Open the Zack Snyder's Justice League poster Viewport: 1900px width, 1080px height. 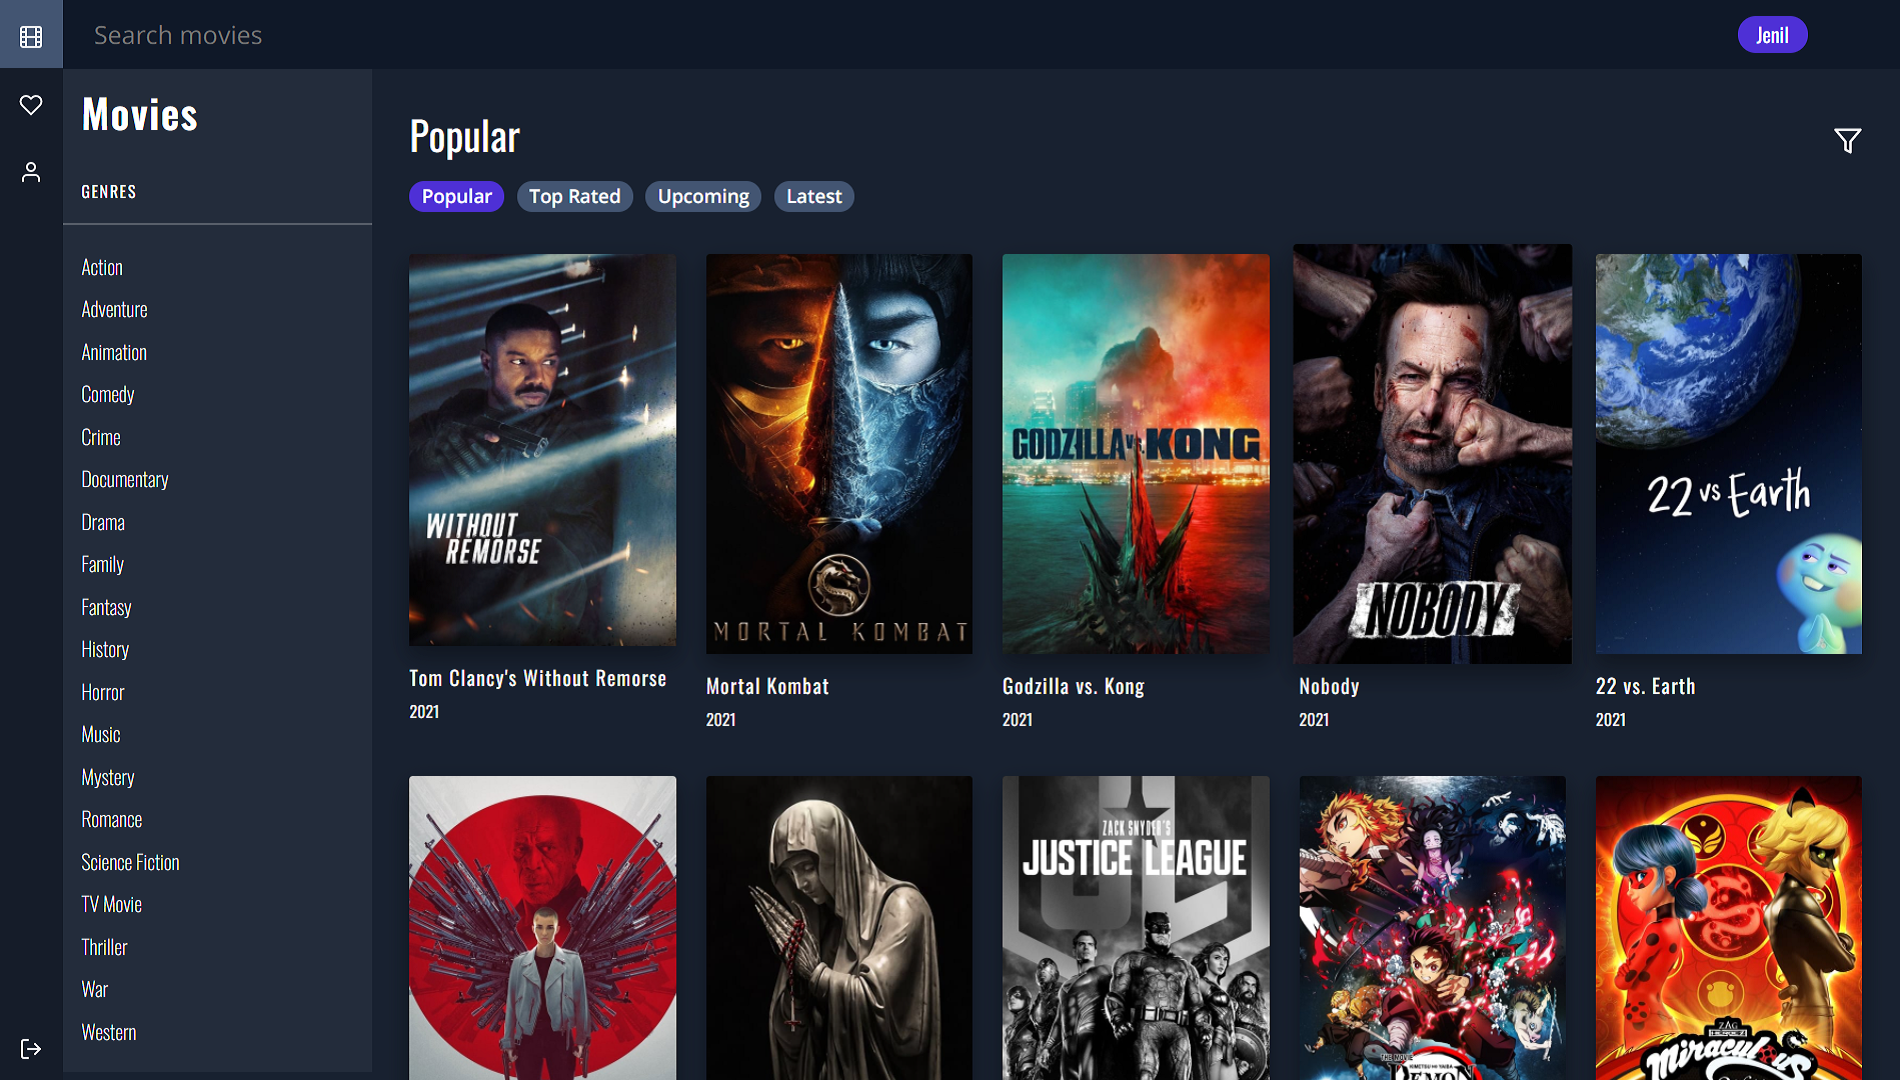tap(1136, 928)
